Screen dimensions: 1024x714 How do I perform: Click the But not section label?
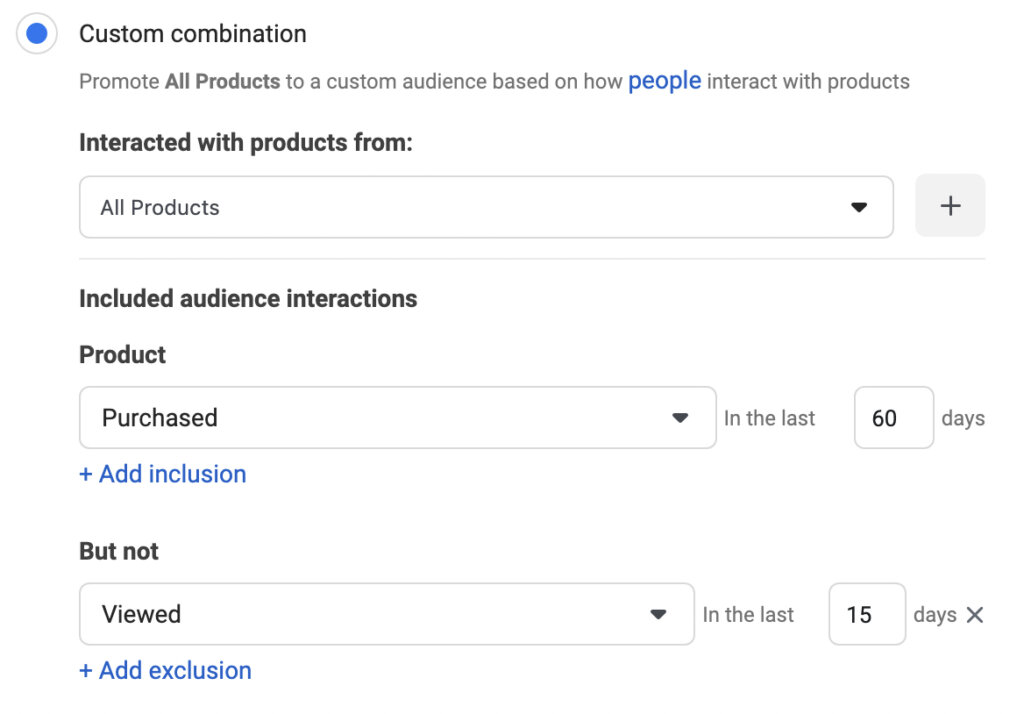118,551
